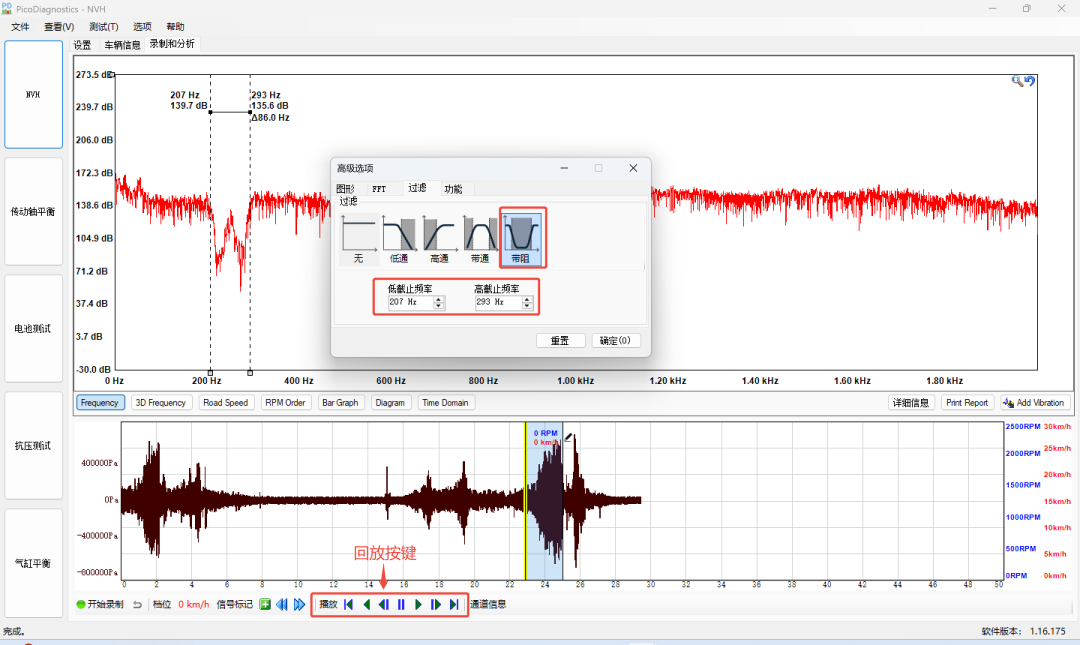Viewport: 1080px width, 645px height.
Task: Click the 293 Hz ruler handle on frequency axis
Action: coord(250,373)
